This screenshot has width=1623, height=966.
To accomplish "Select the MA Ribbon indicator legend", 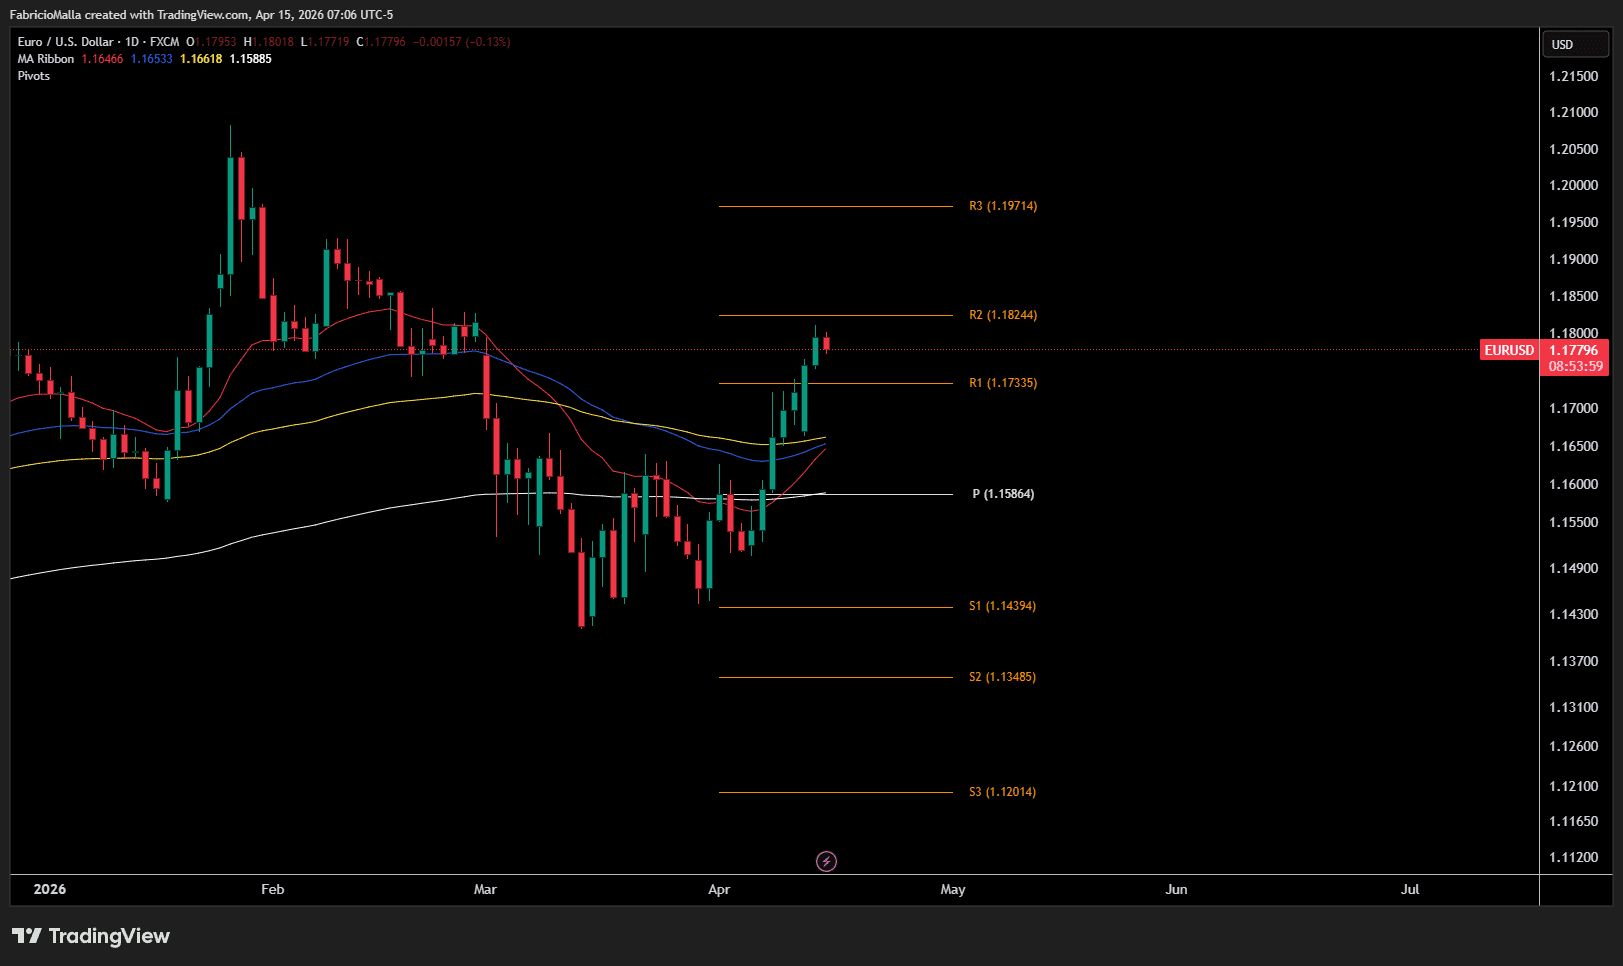I will click(46, 59).
